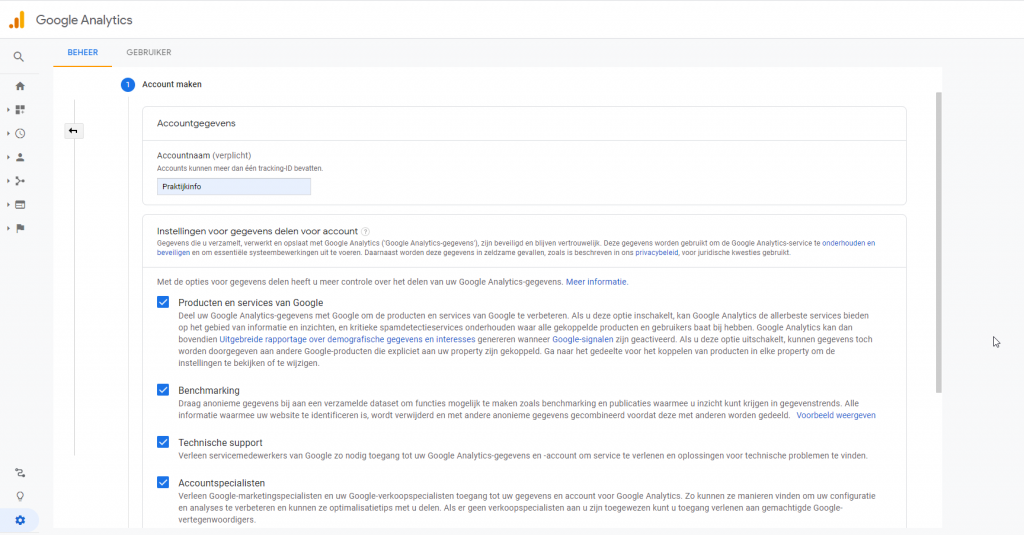
Task: Open the Google-signalen link
Action: click(x=583, y=340)
